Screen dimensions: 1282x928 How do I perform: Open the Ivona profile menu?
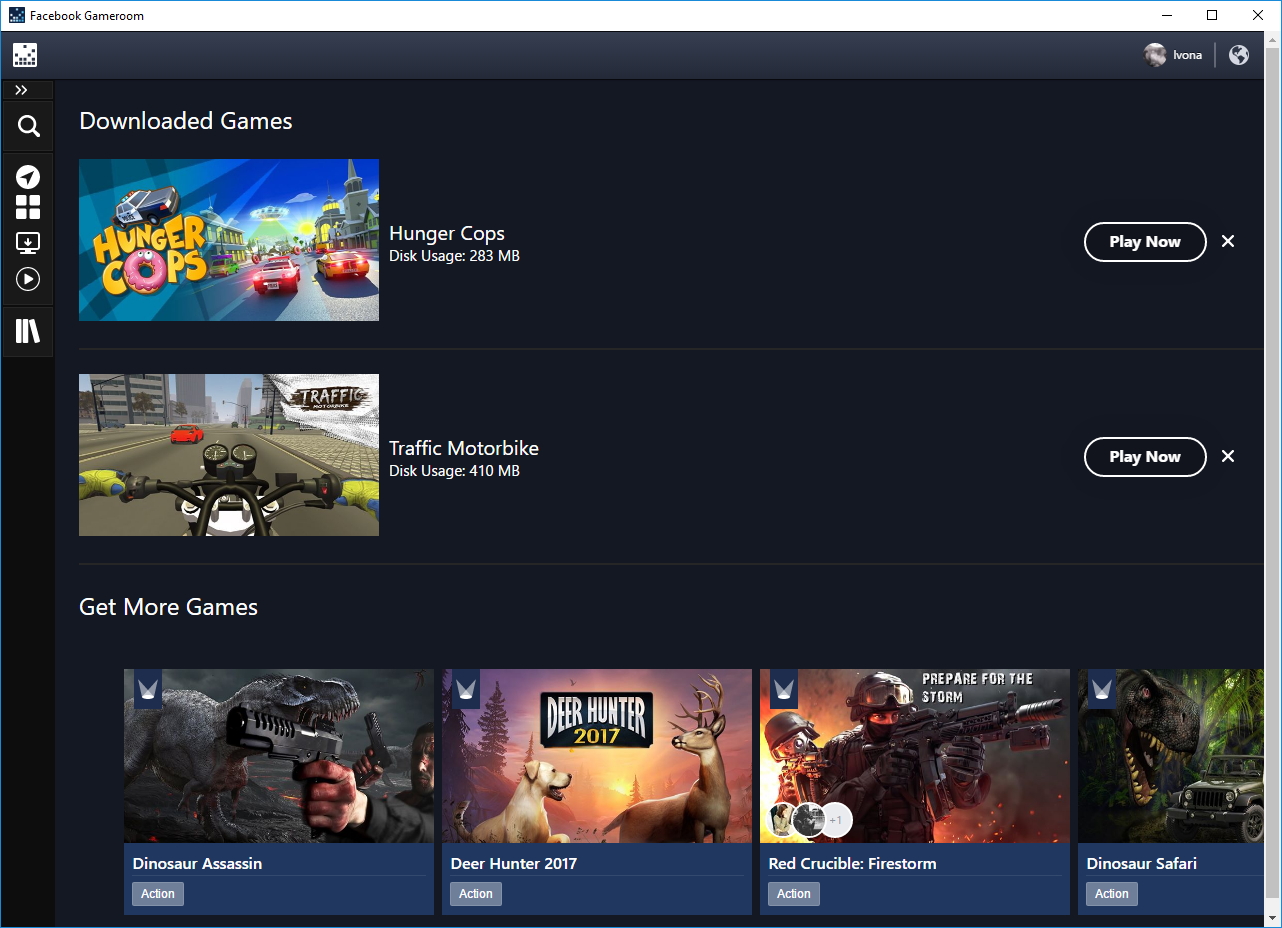pos(1173,55)
